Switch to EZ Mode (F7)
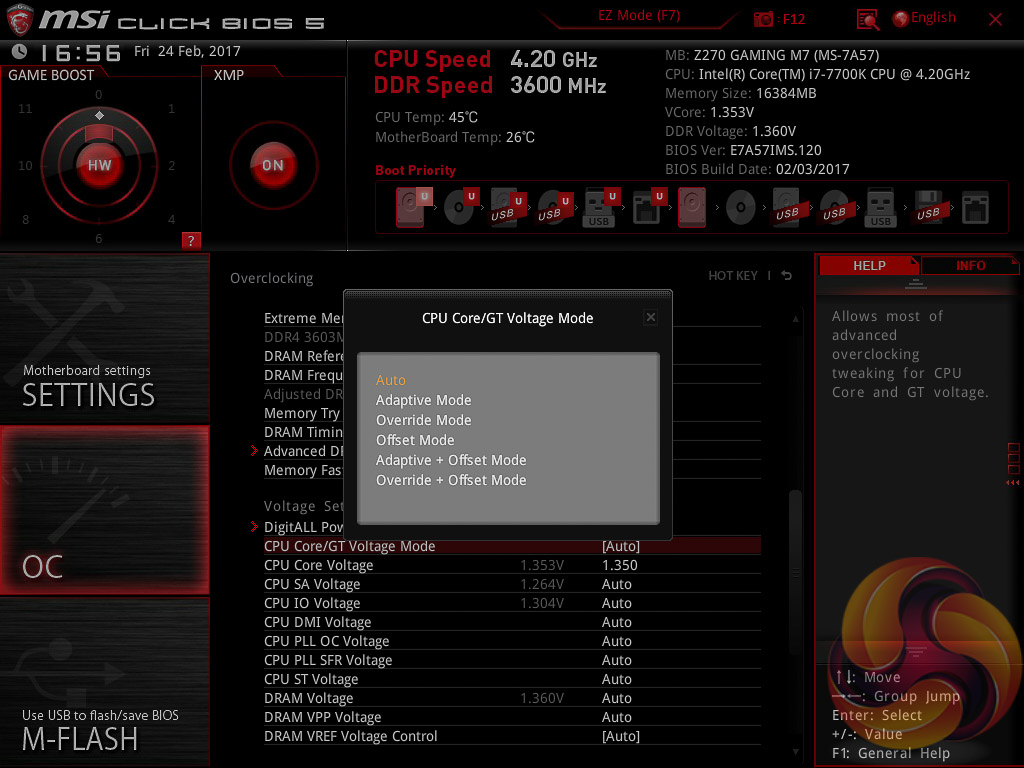Viewport: 1024px width, 768px height. point(639,16)
